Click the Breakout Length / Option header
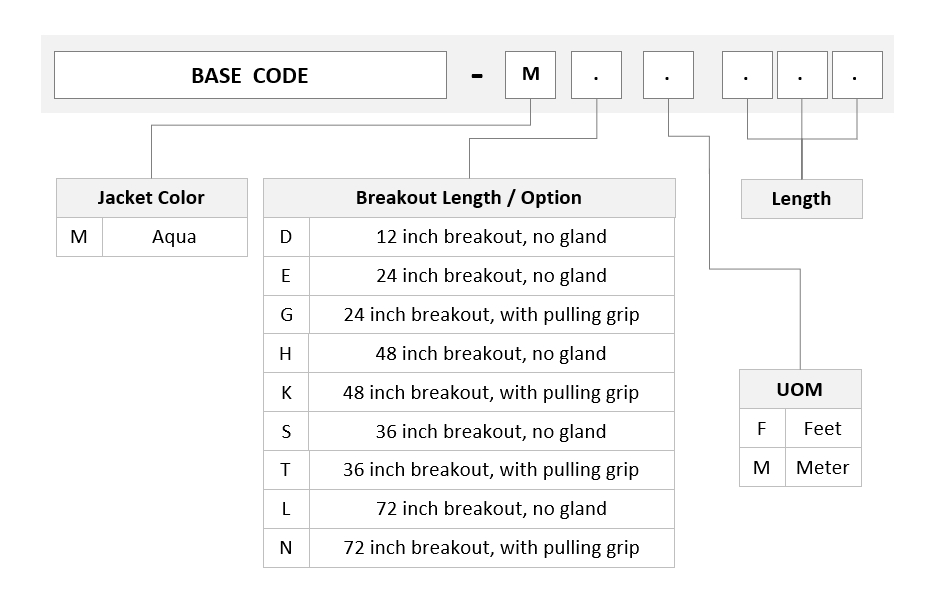The width and height of the screenshot is (949, 592). 469,198
